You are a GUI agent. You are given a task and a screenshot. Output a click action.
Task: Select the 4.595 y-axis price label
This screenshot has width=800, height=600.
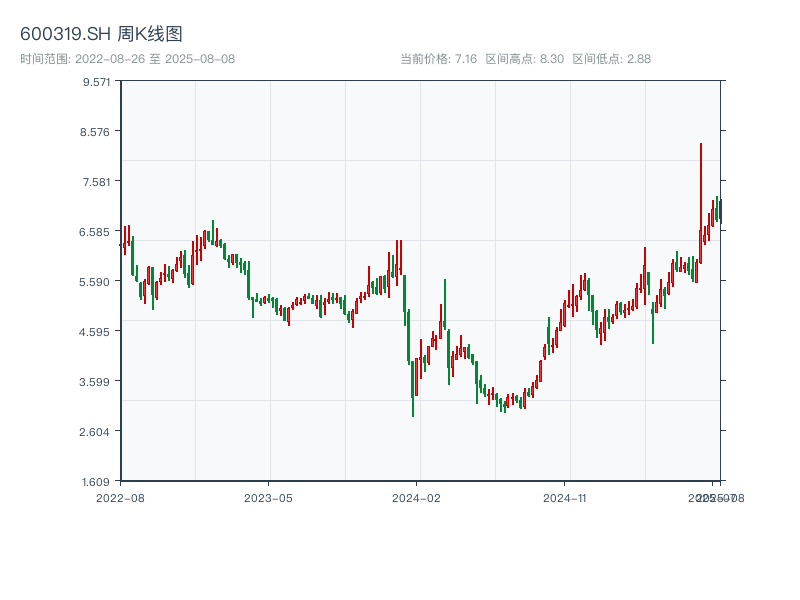[97, 332]
